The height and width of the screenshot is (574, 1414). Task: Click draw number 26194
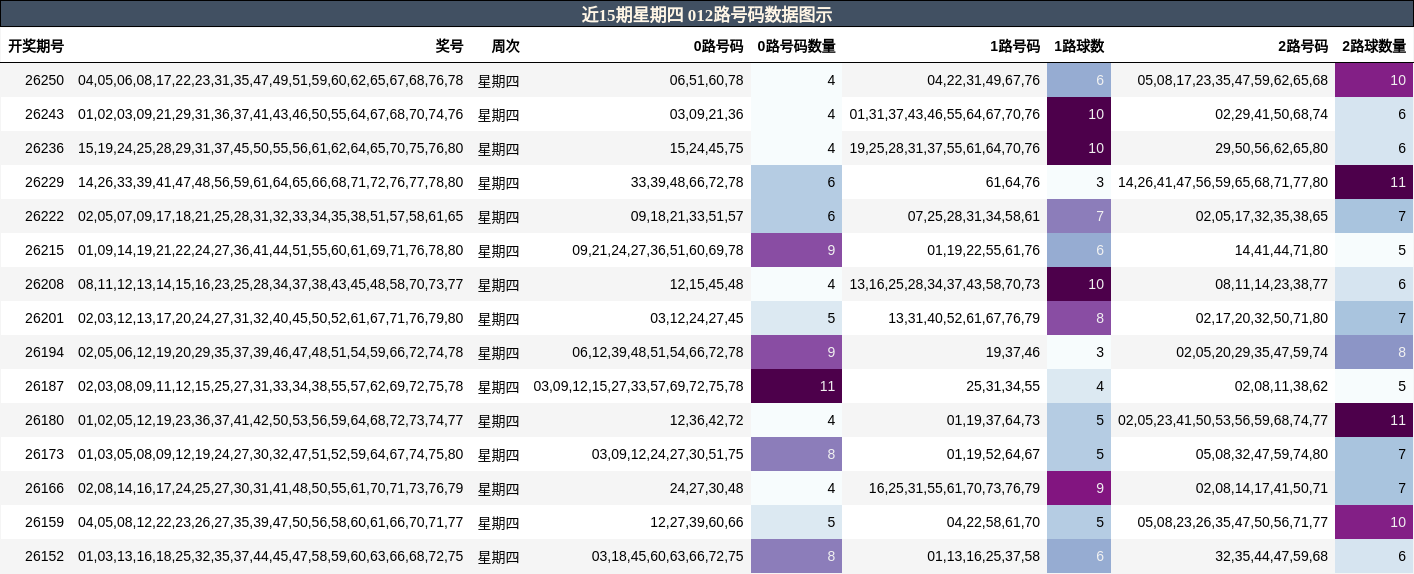click(44, 352)
